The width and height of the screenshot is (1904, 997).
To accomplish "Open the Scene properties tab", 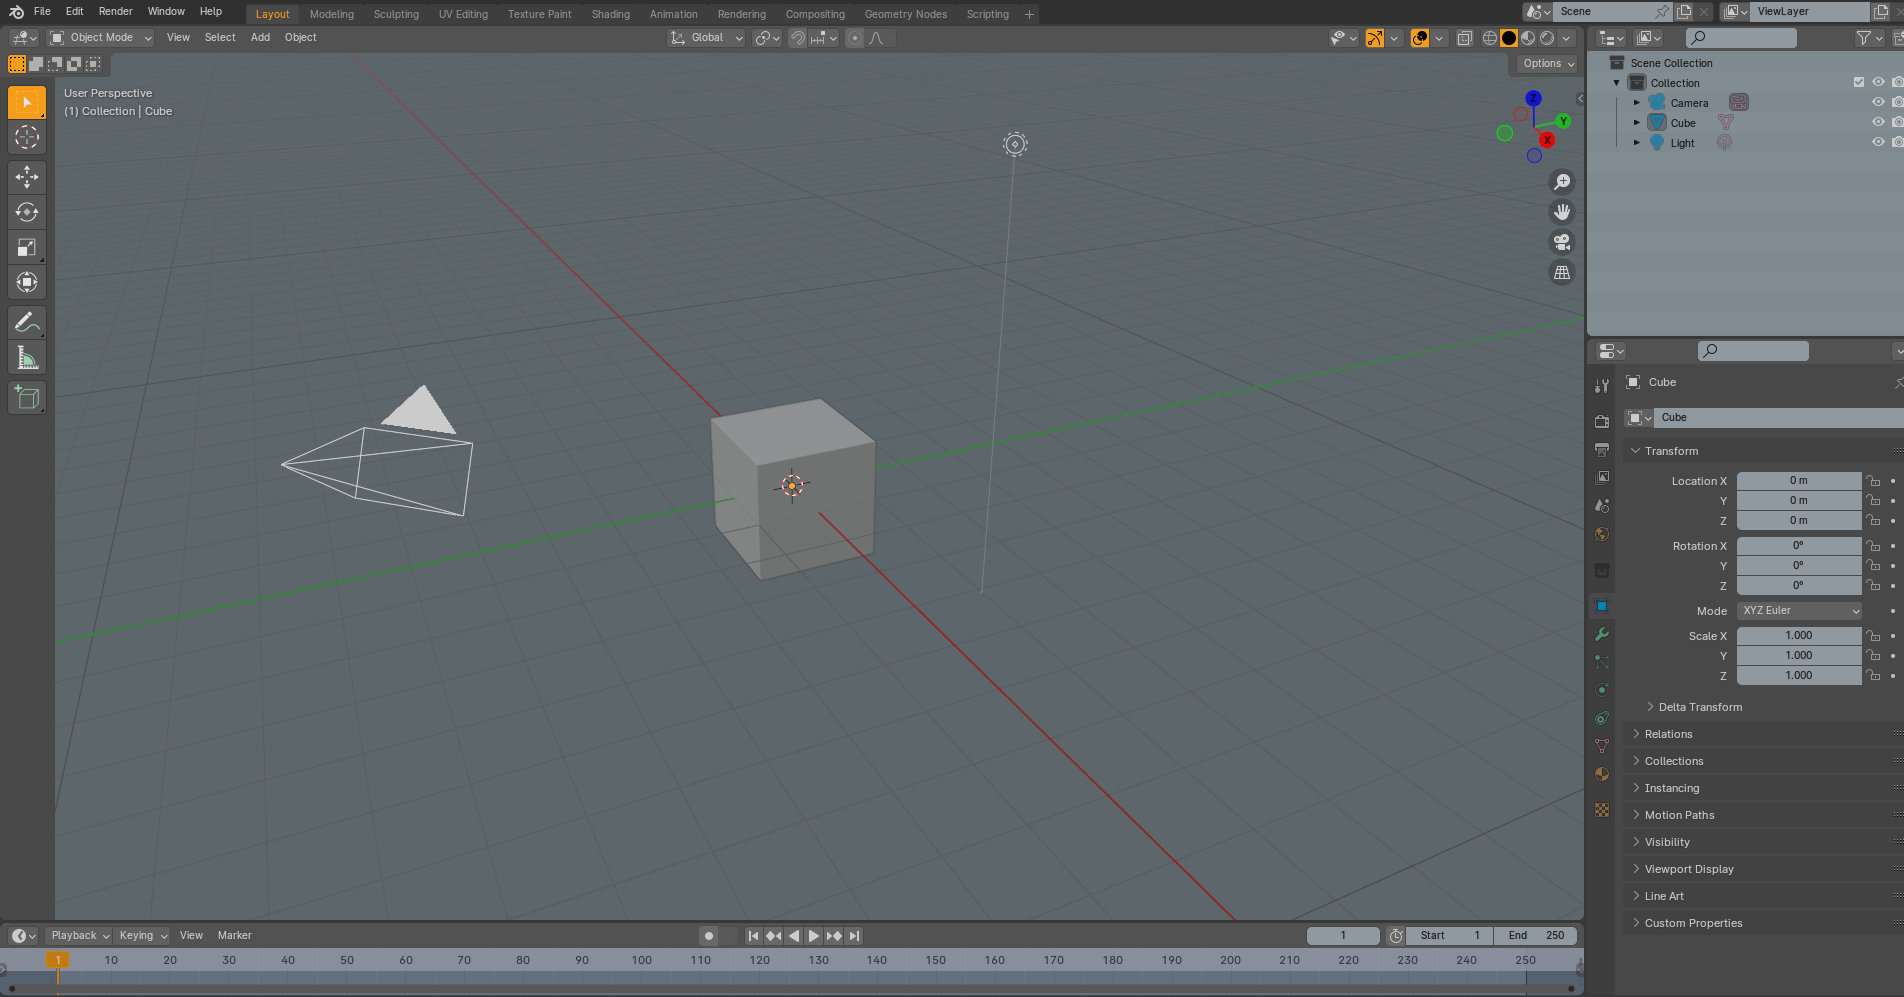I will tap(1602, 505).
